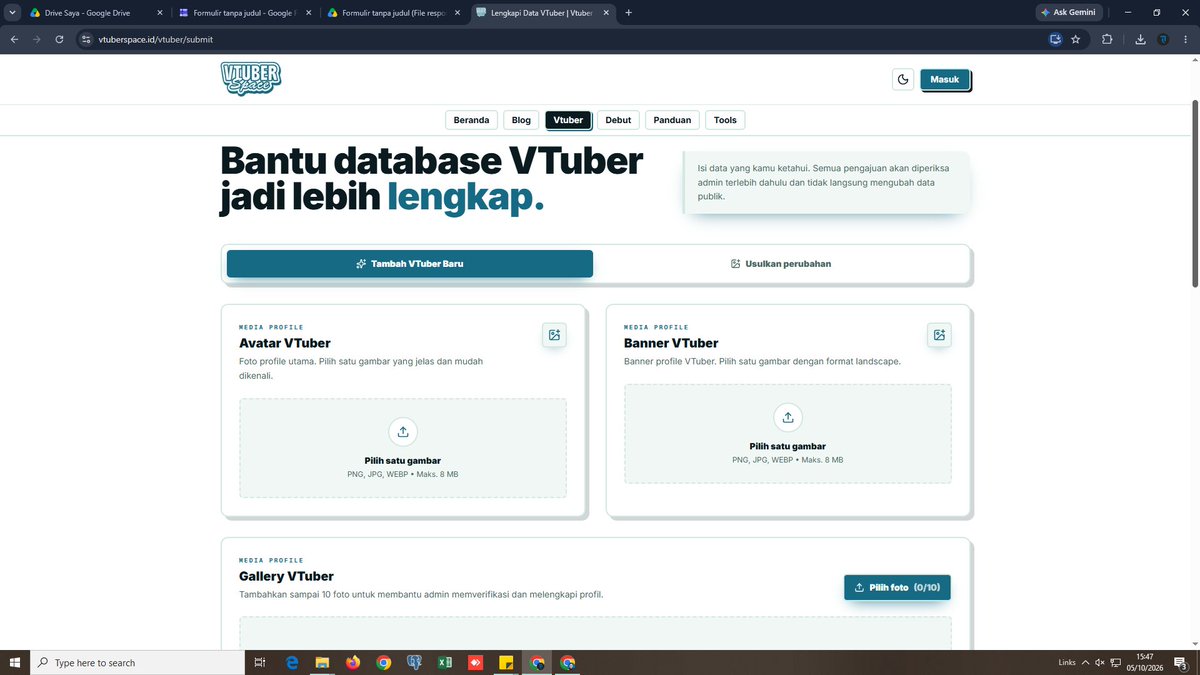Screen dimensions: 1200x675
Task: Open Sticky Notes from taskbar
Action: point(507,662)
